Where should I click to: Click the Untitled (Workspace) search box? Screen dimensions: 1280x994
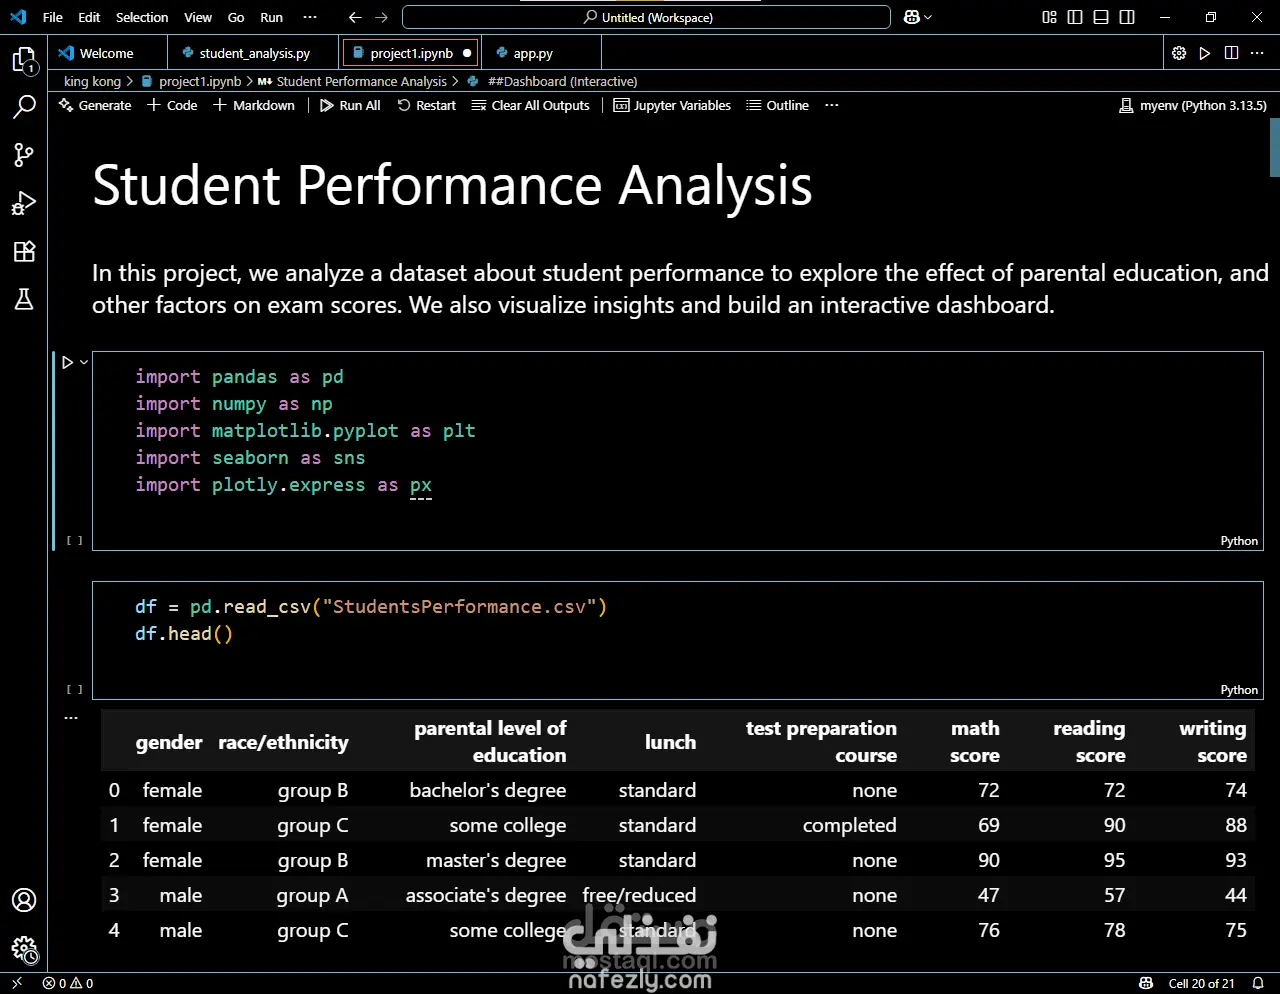point(646,17)
